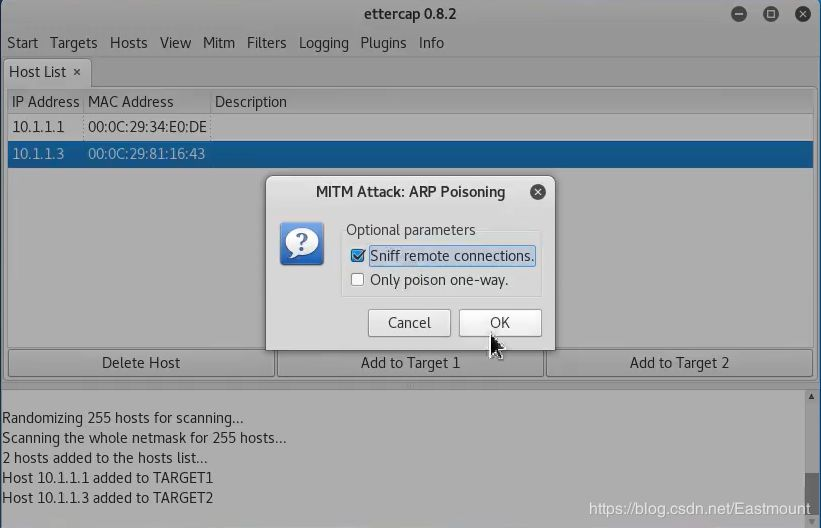Open the Hosts menu
The image size is (821, 528).
(129, 43)
